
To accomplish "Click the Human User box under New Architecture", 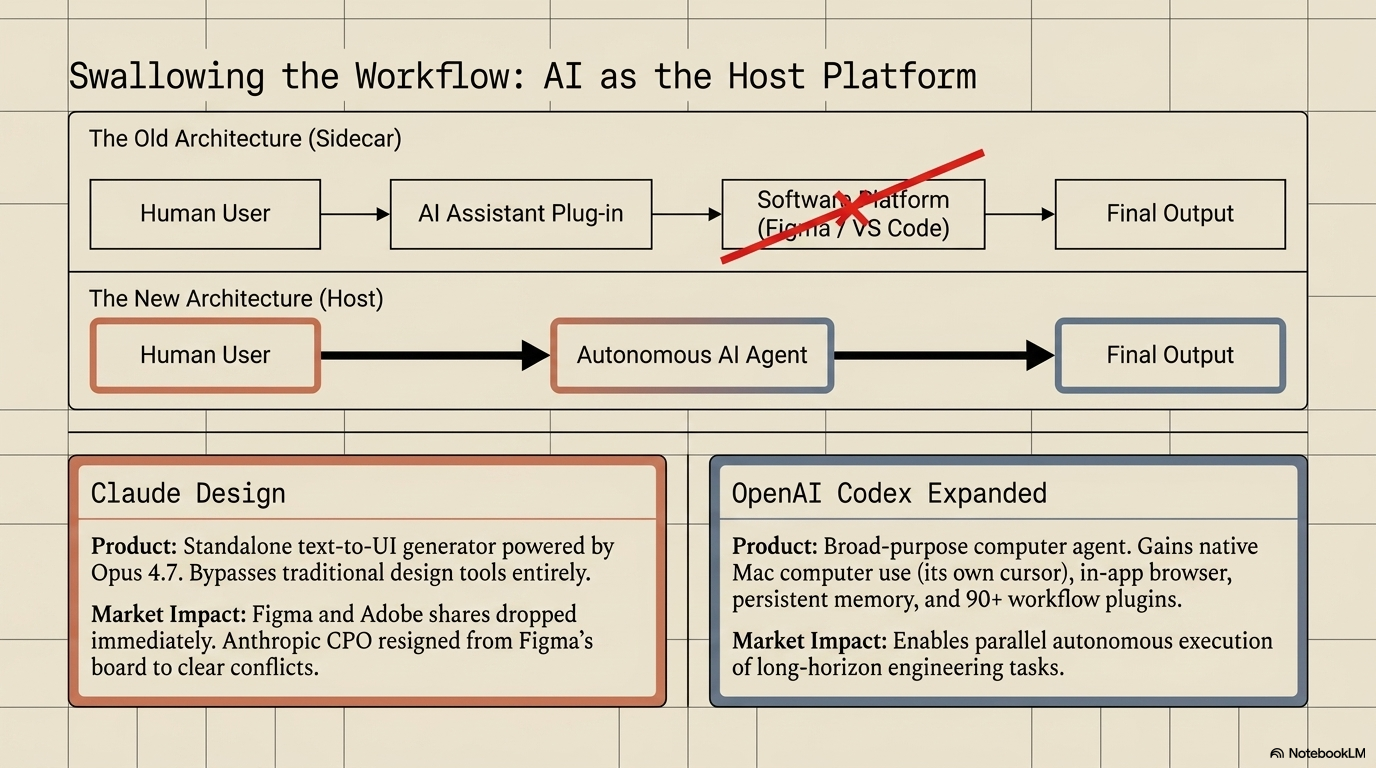I will (x=205, y=355).
